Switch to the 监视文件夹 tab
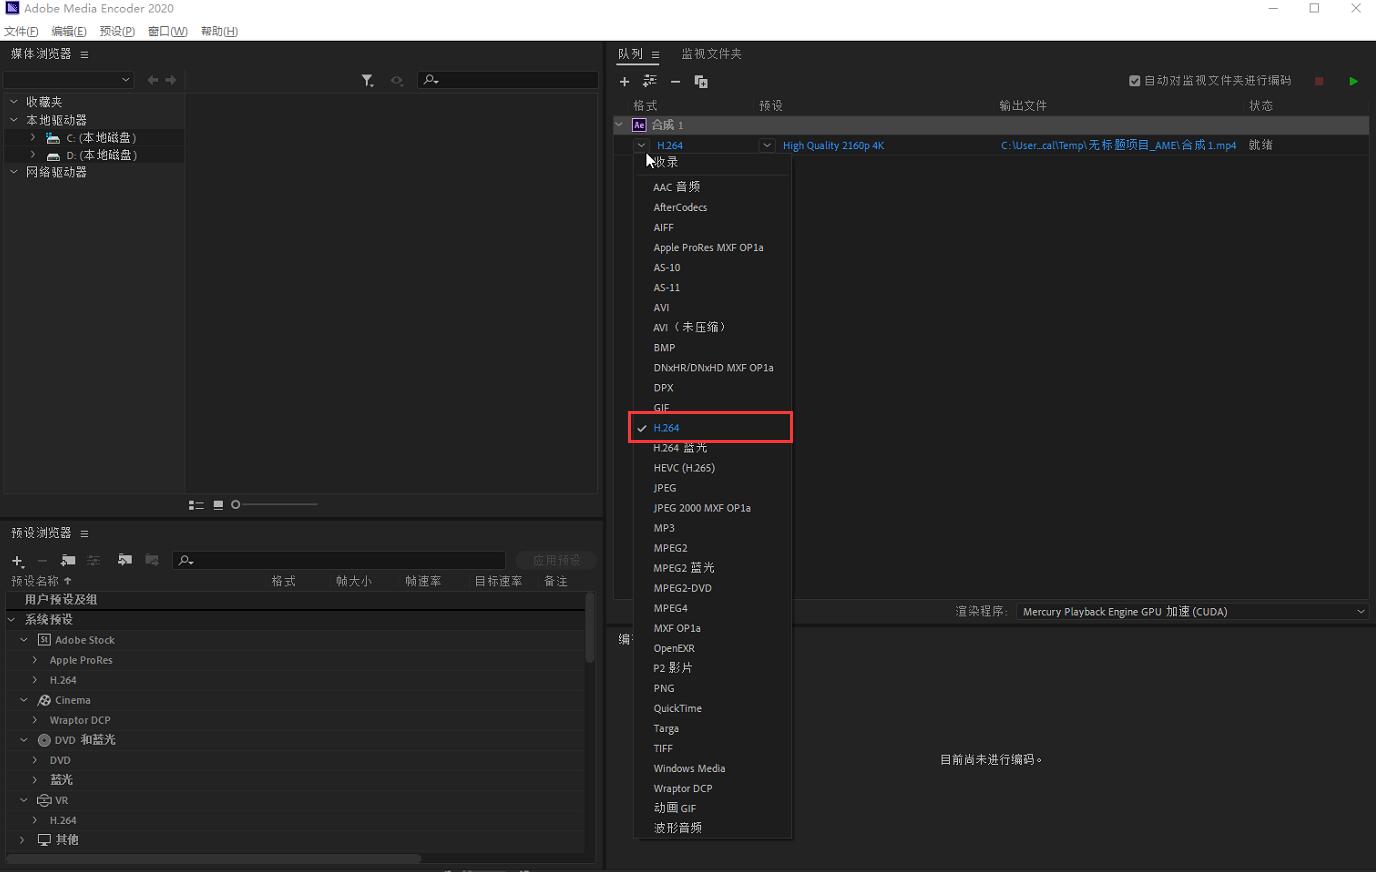The height and width of the screenshot is (872, 1376). click(711, 54)
